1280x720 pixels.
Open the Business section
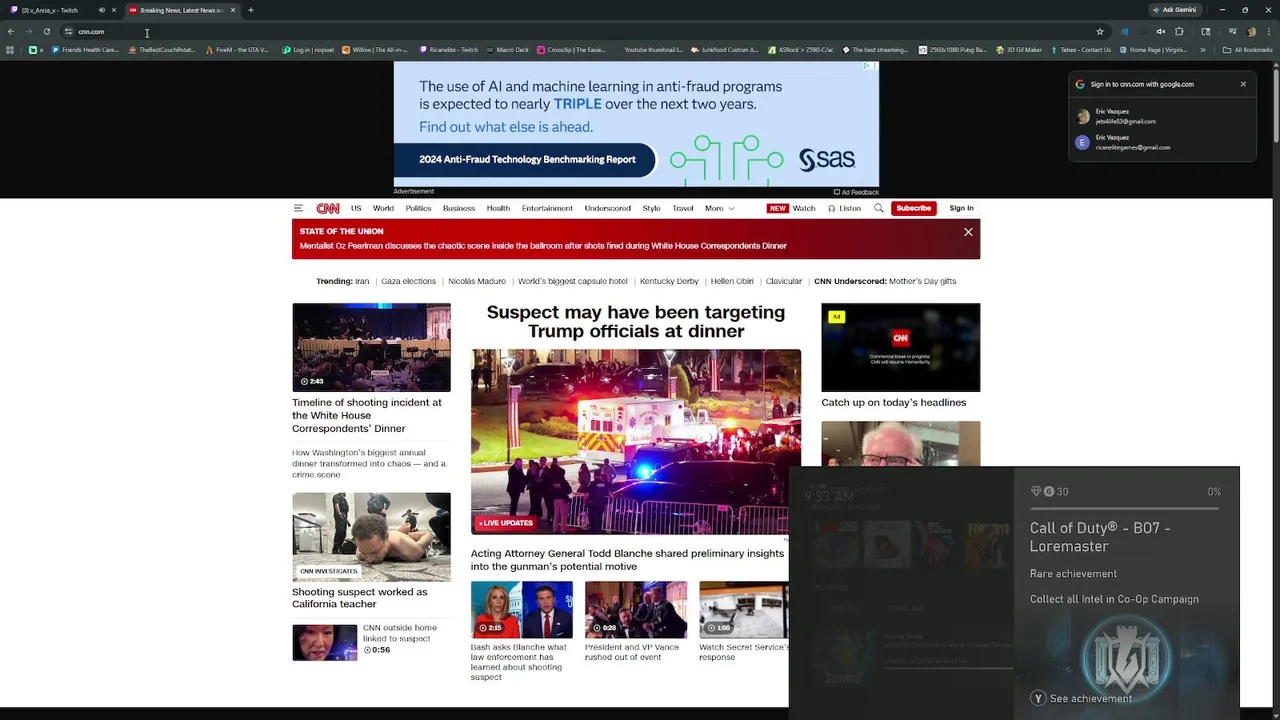click(x=459, y=208)
